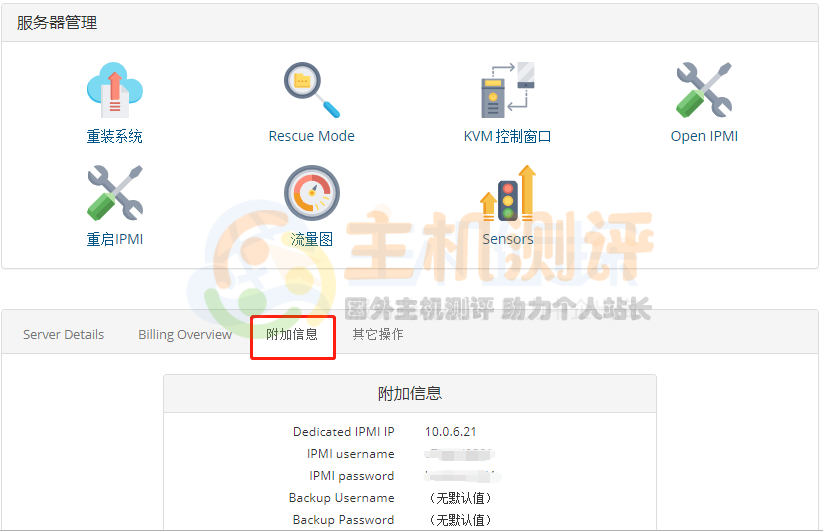The image size is (823, 531).
Task: Click the blurred IPMI password value
Action: point(463,476)
